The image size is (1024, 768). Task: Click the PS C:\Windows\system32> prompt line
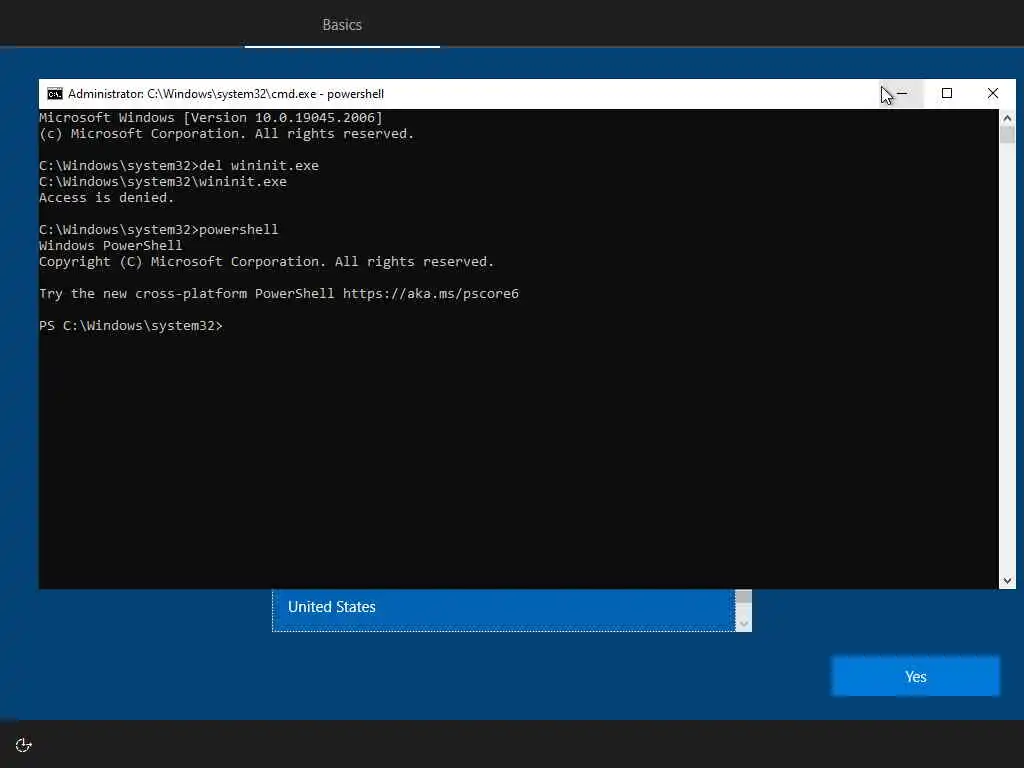click(131, 326)
